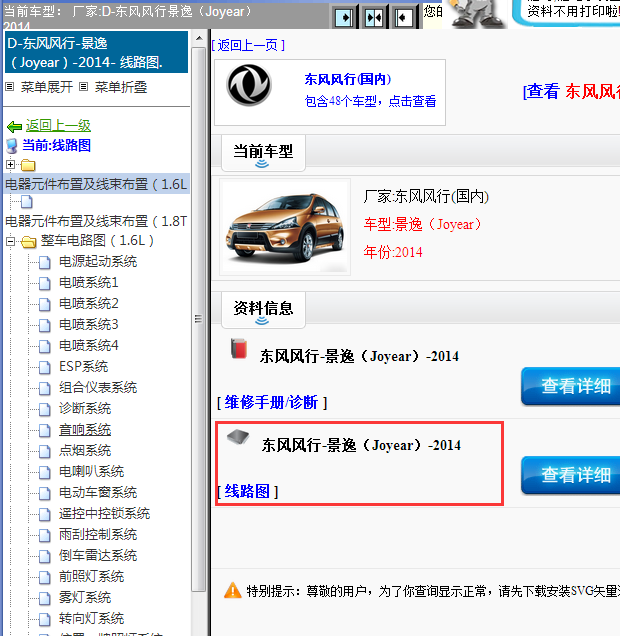The width and height of the screenshot is (620, 636).
Task: Click 查看详细 button for 线路图
Action: point(571,475)
